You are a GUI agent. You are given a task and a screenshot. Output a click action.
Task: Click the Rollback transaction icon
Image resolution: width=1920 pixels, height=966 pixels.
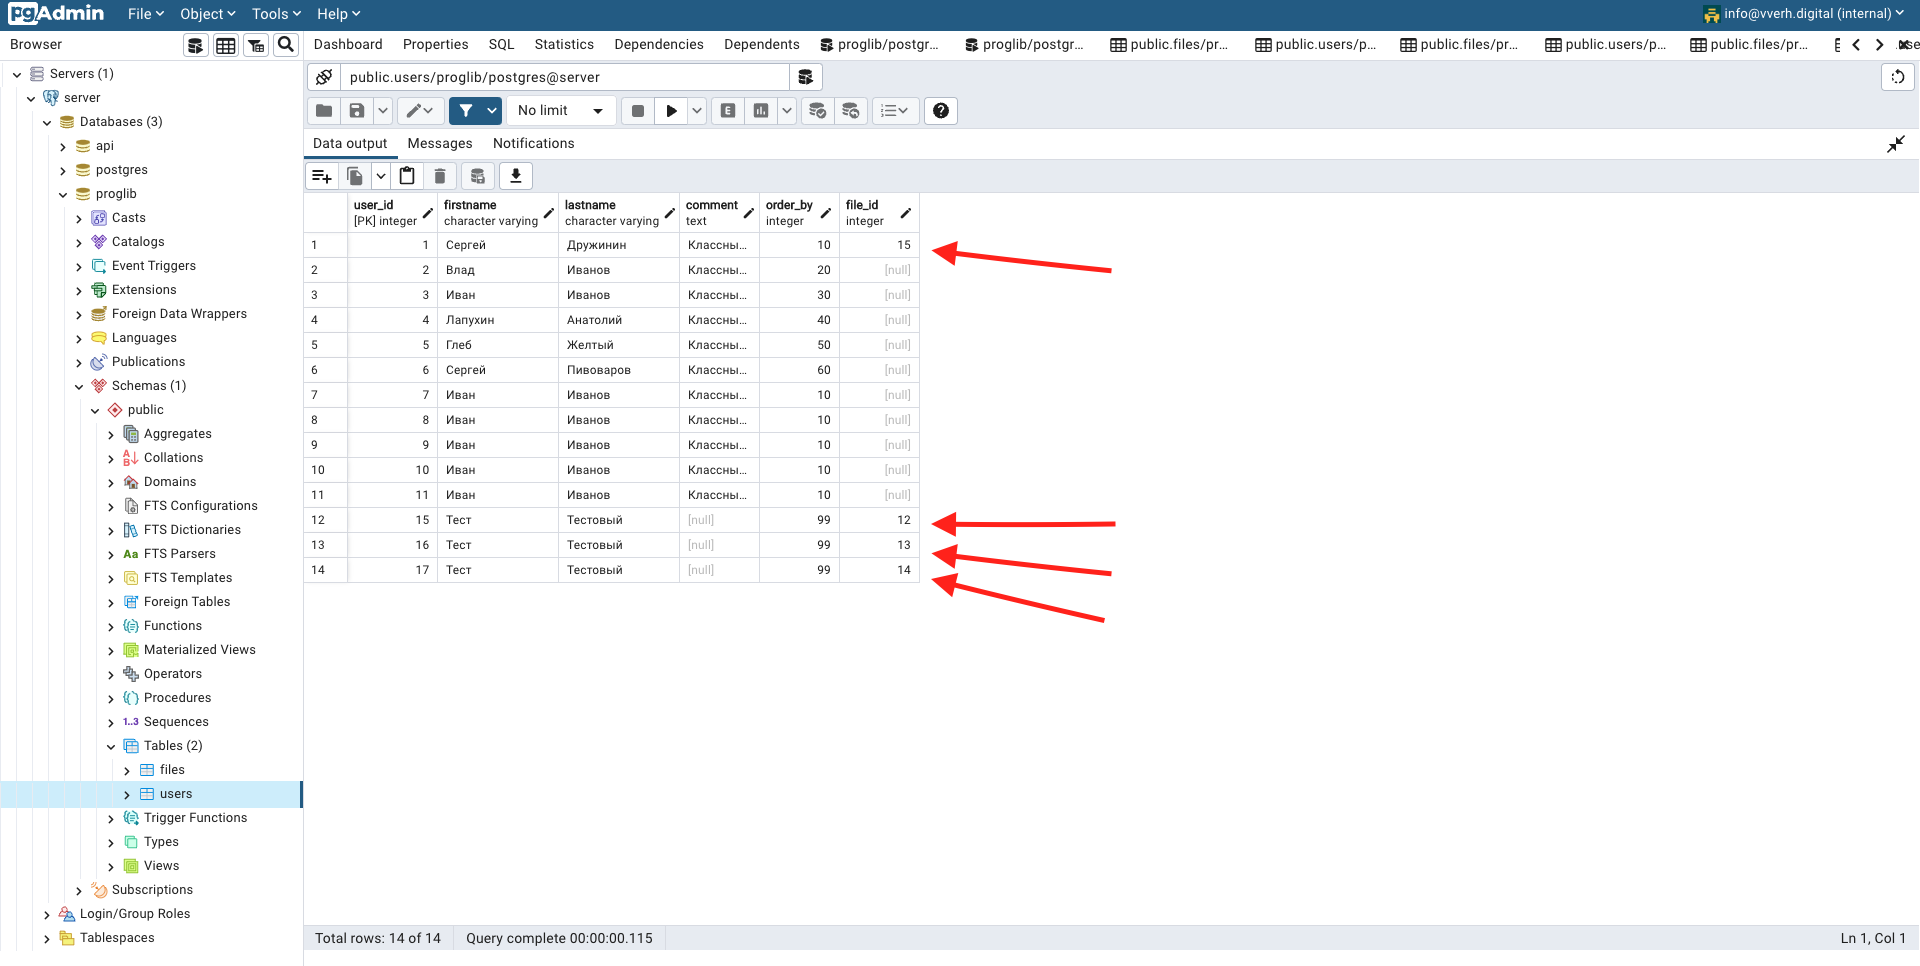850,111
